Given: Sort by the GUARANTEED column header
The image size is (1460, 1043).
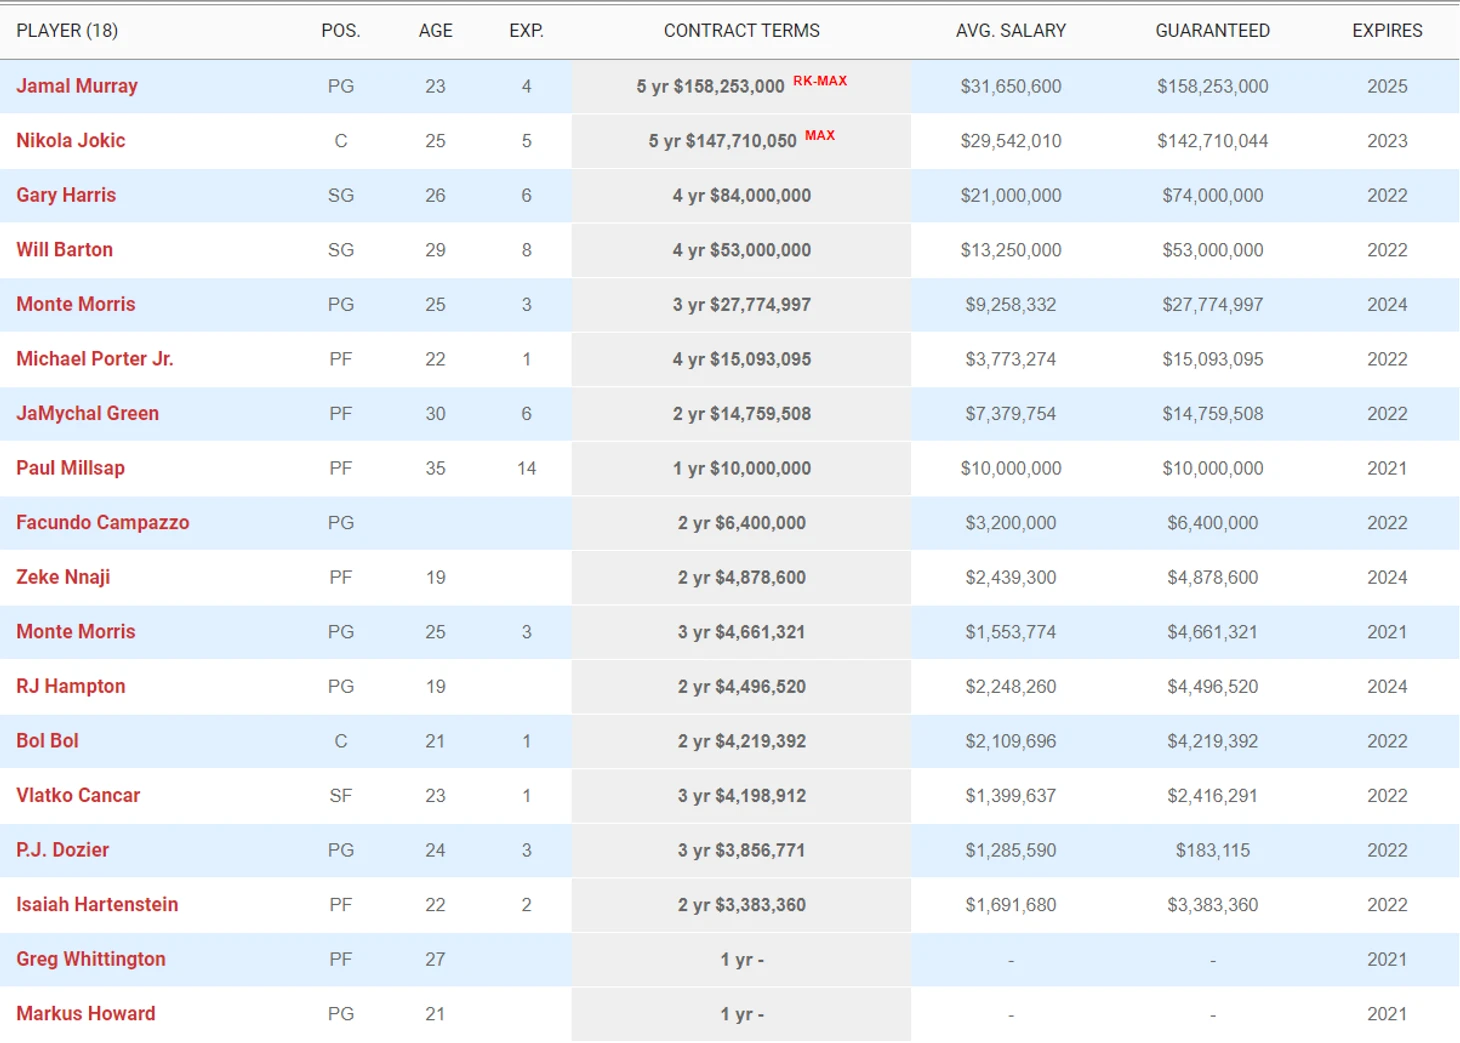Looking at the screenshot, I should (1213, 31).
